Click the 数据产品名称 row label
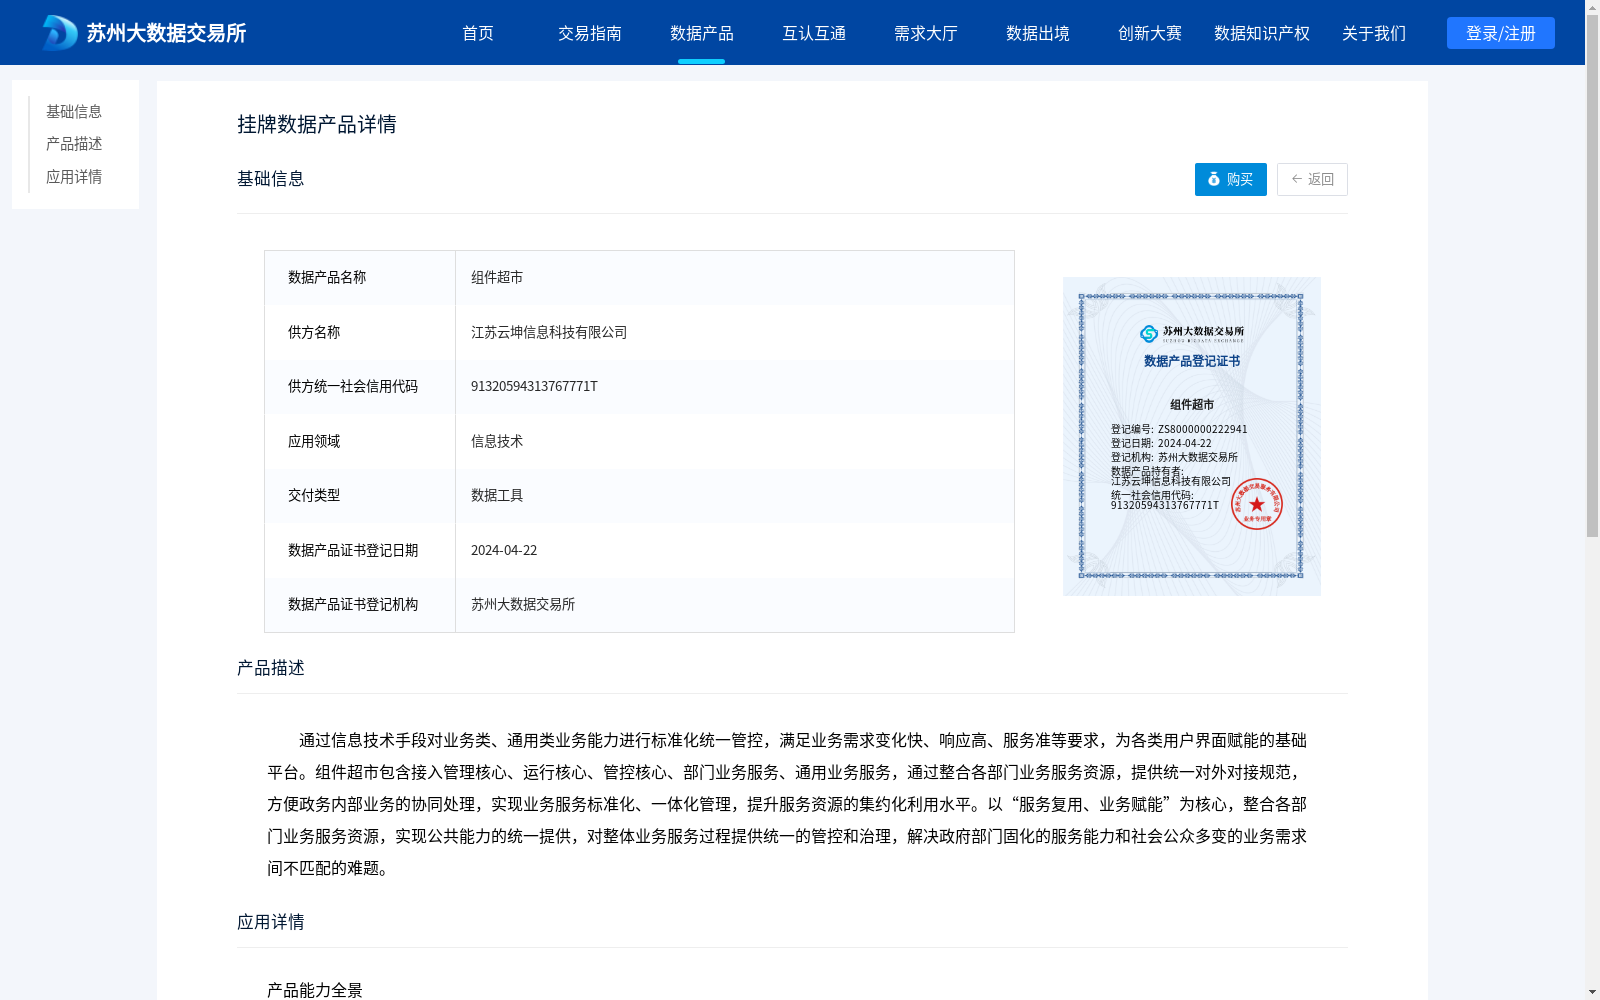The width and height of the screenshot is (1600, 1000). point(327,277)
